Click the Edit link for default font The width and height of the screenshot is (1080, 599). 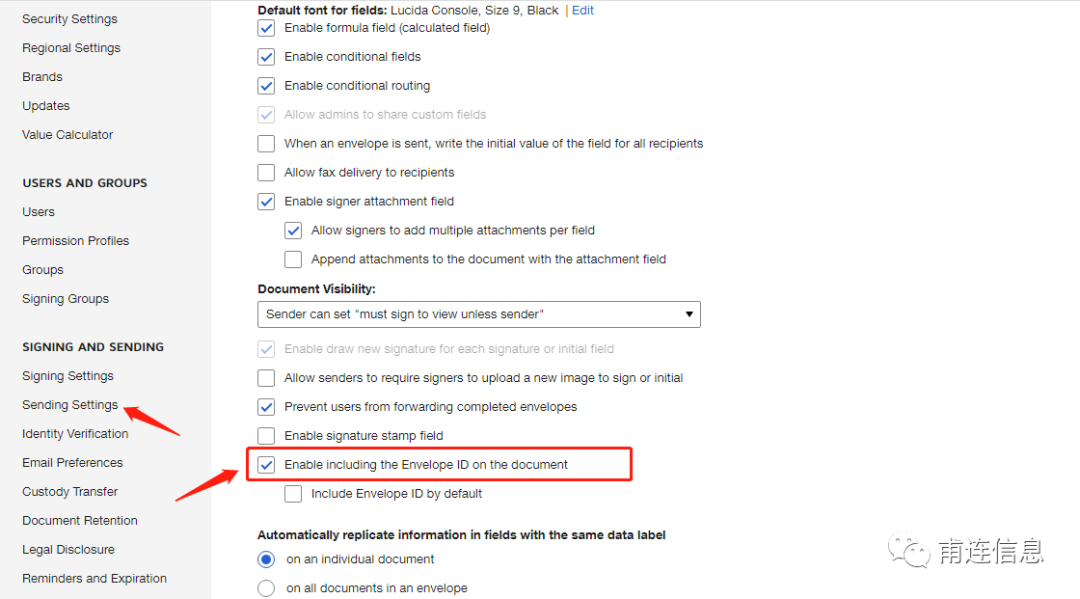coord(582,10)
